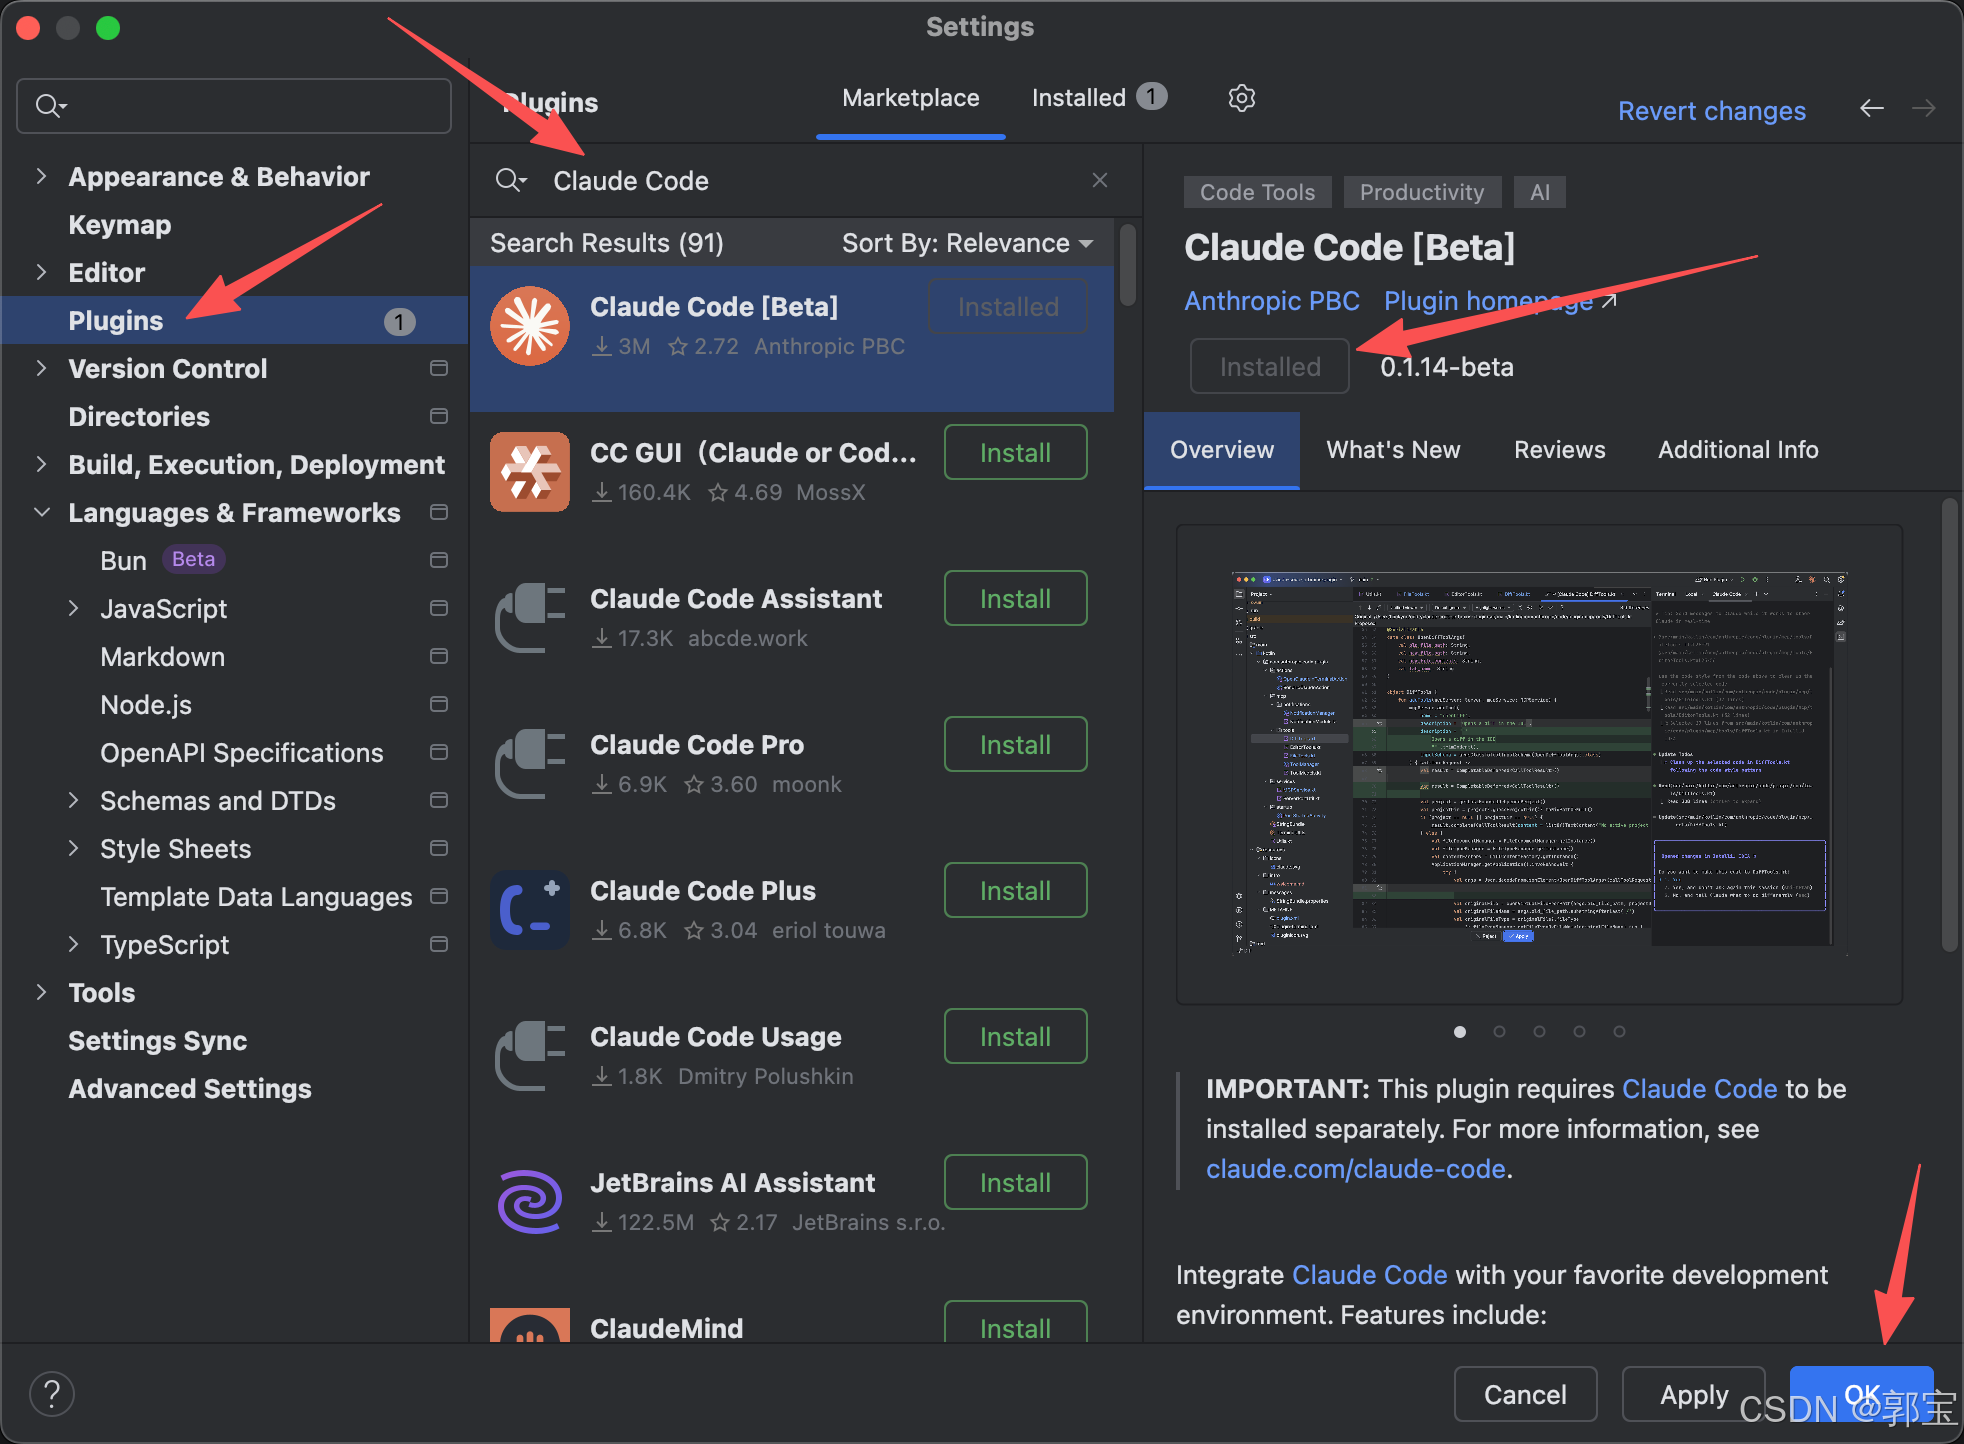1964x1444 pixels.
Task: Select the last screenshot carousel dot
Action: [1619, 1031]
